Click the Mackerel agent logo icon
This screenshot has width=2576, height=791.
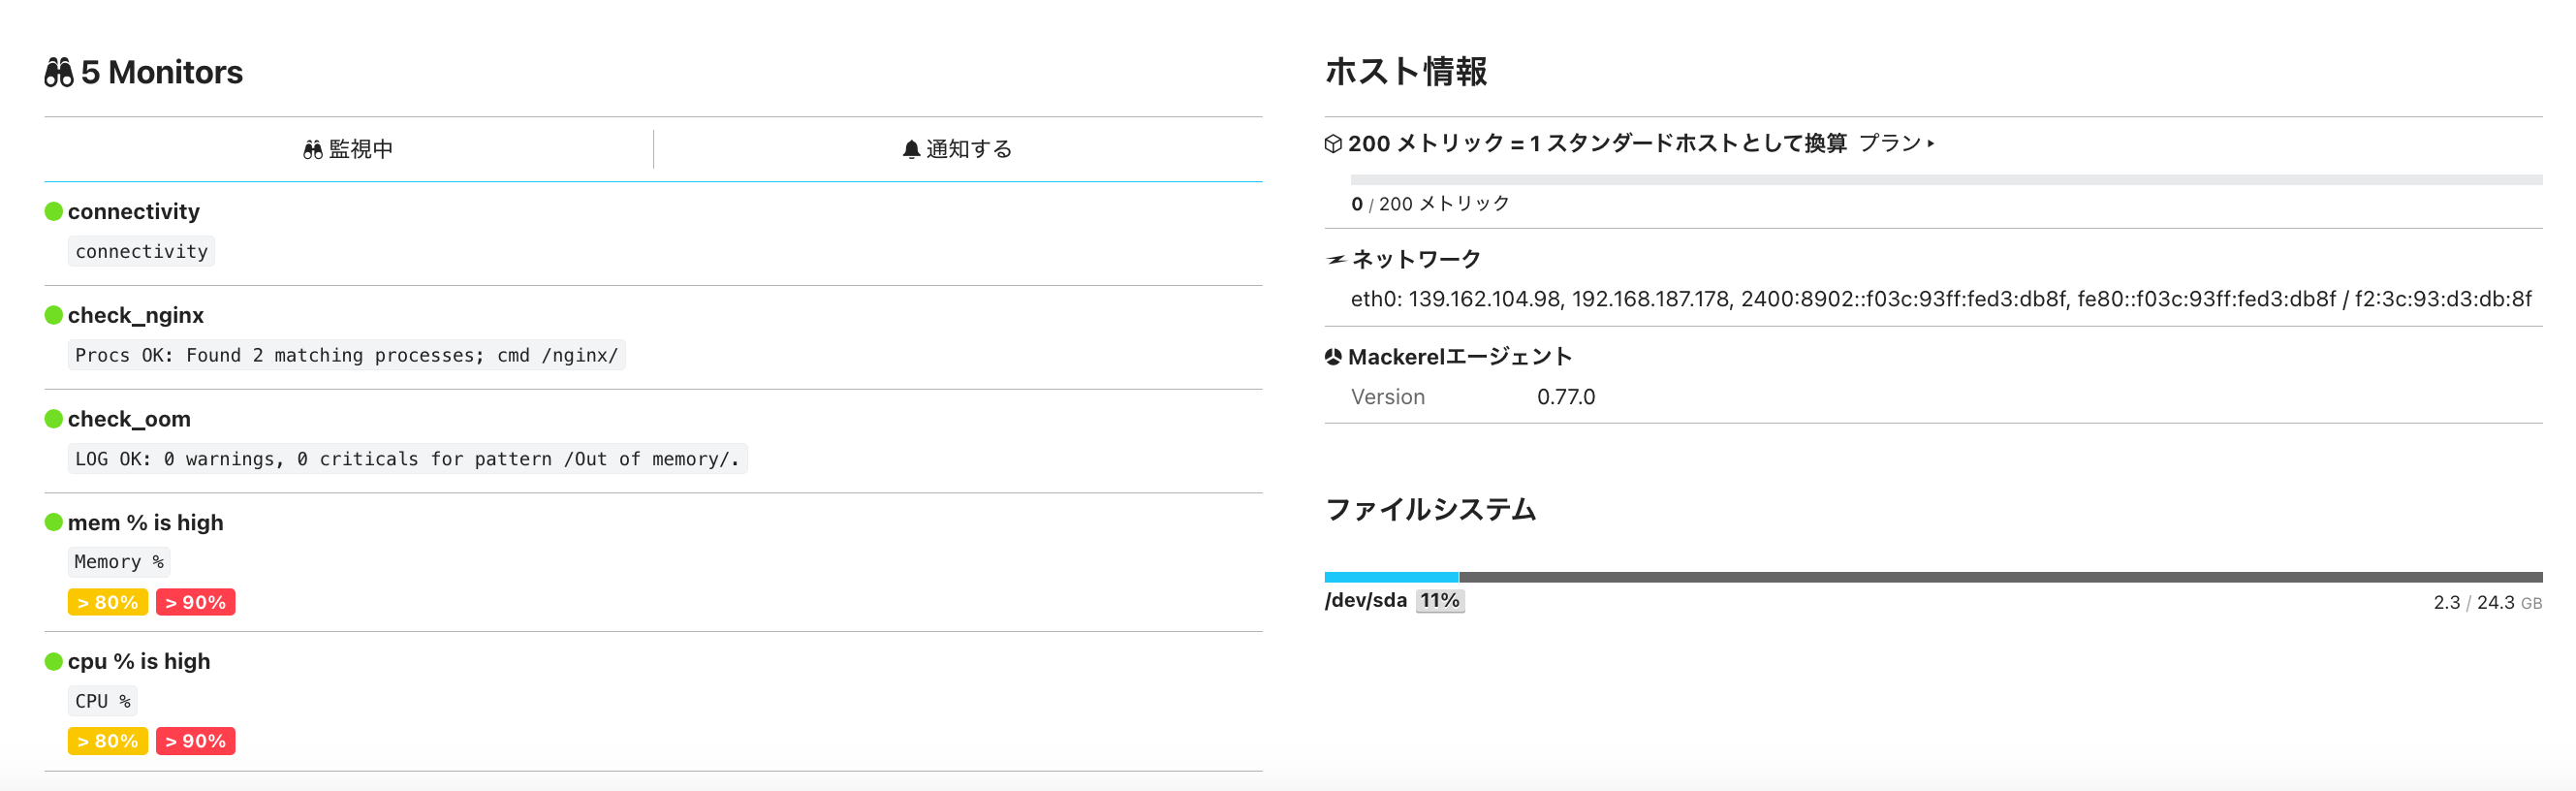pos(1333,357)
